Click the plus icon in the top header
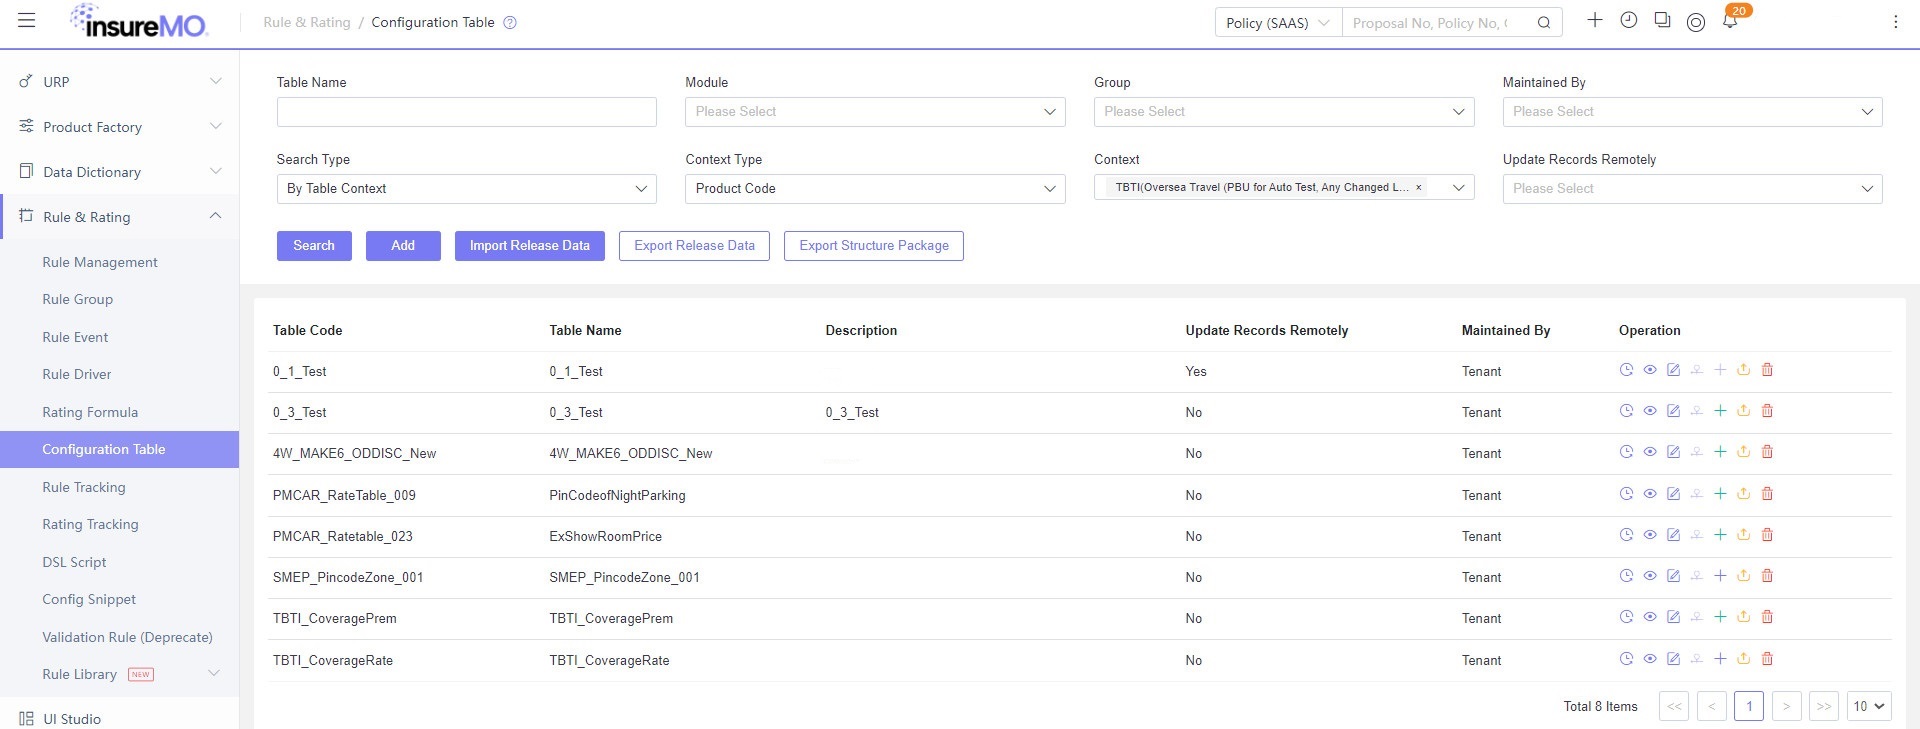The width and height of the screenshot is (1920, 729). (x=1595, y=20)
